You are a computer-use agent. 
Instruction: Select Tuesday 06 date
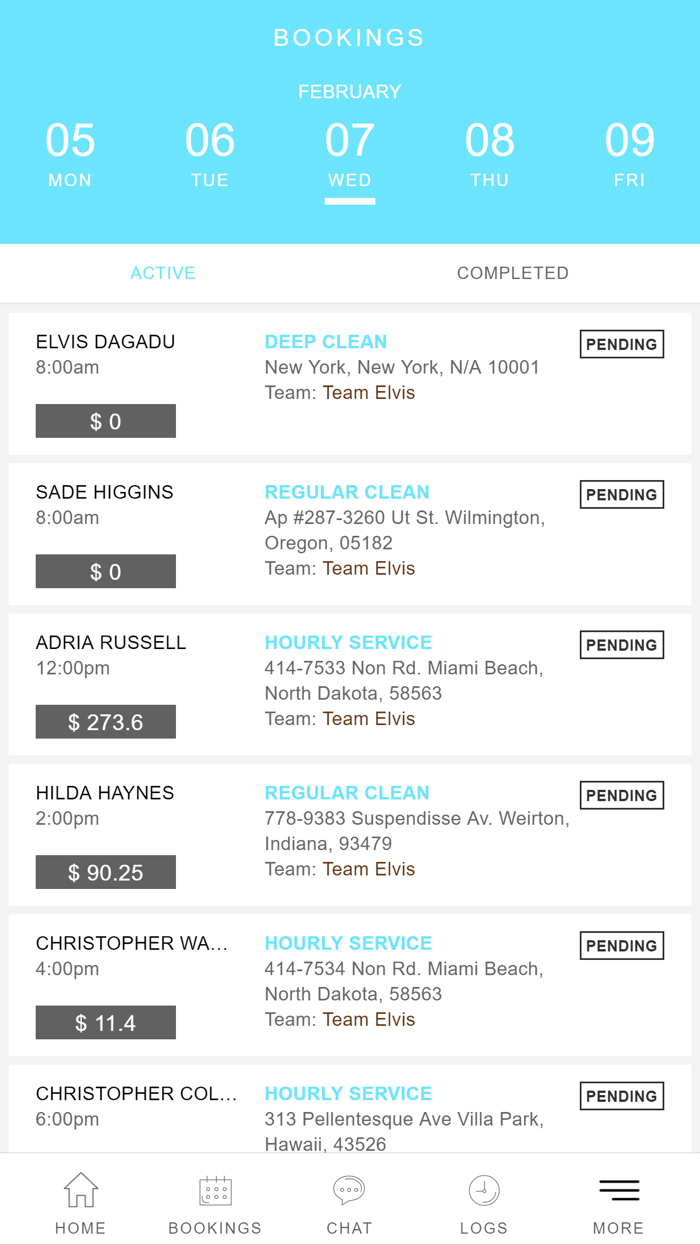(x=210, y=154)
